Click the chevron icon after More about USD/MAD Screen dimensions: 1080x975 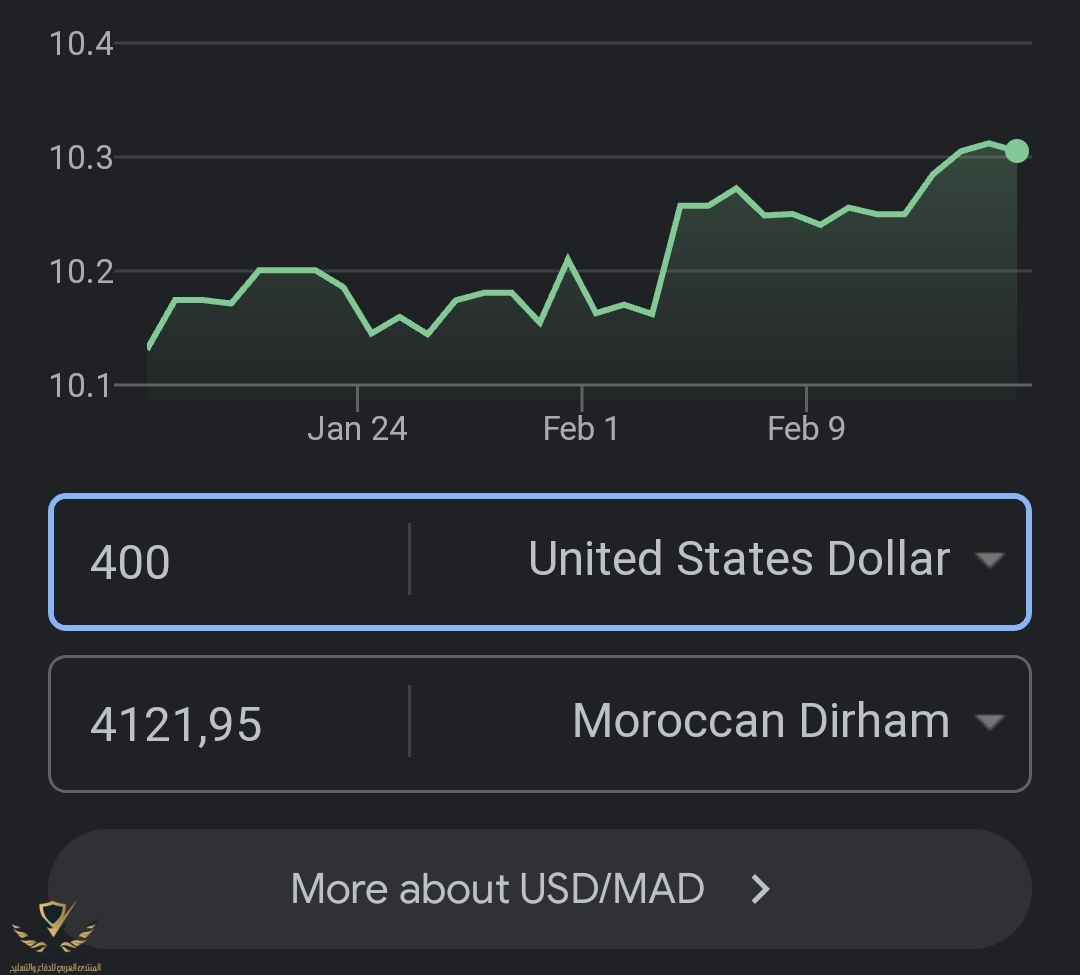point(761,889)
